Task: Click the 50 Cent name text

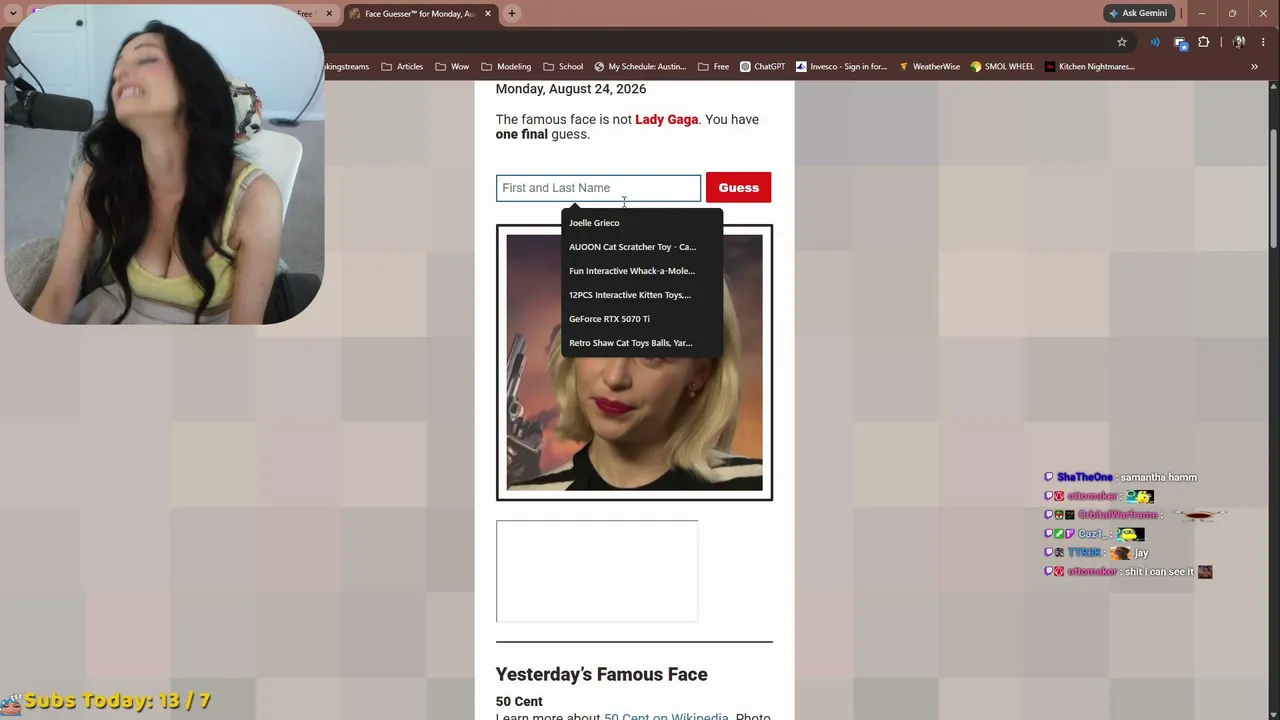Action: coord(519,701)
